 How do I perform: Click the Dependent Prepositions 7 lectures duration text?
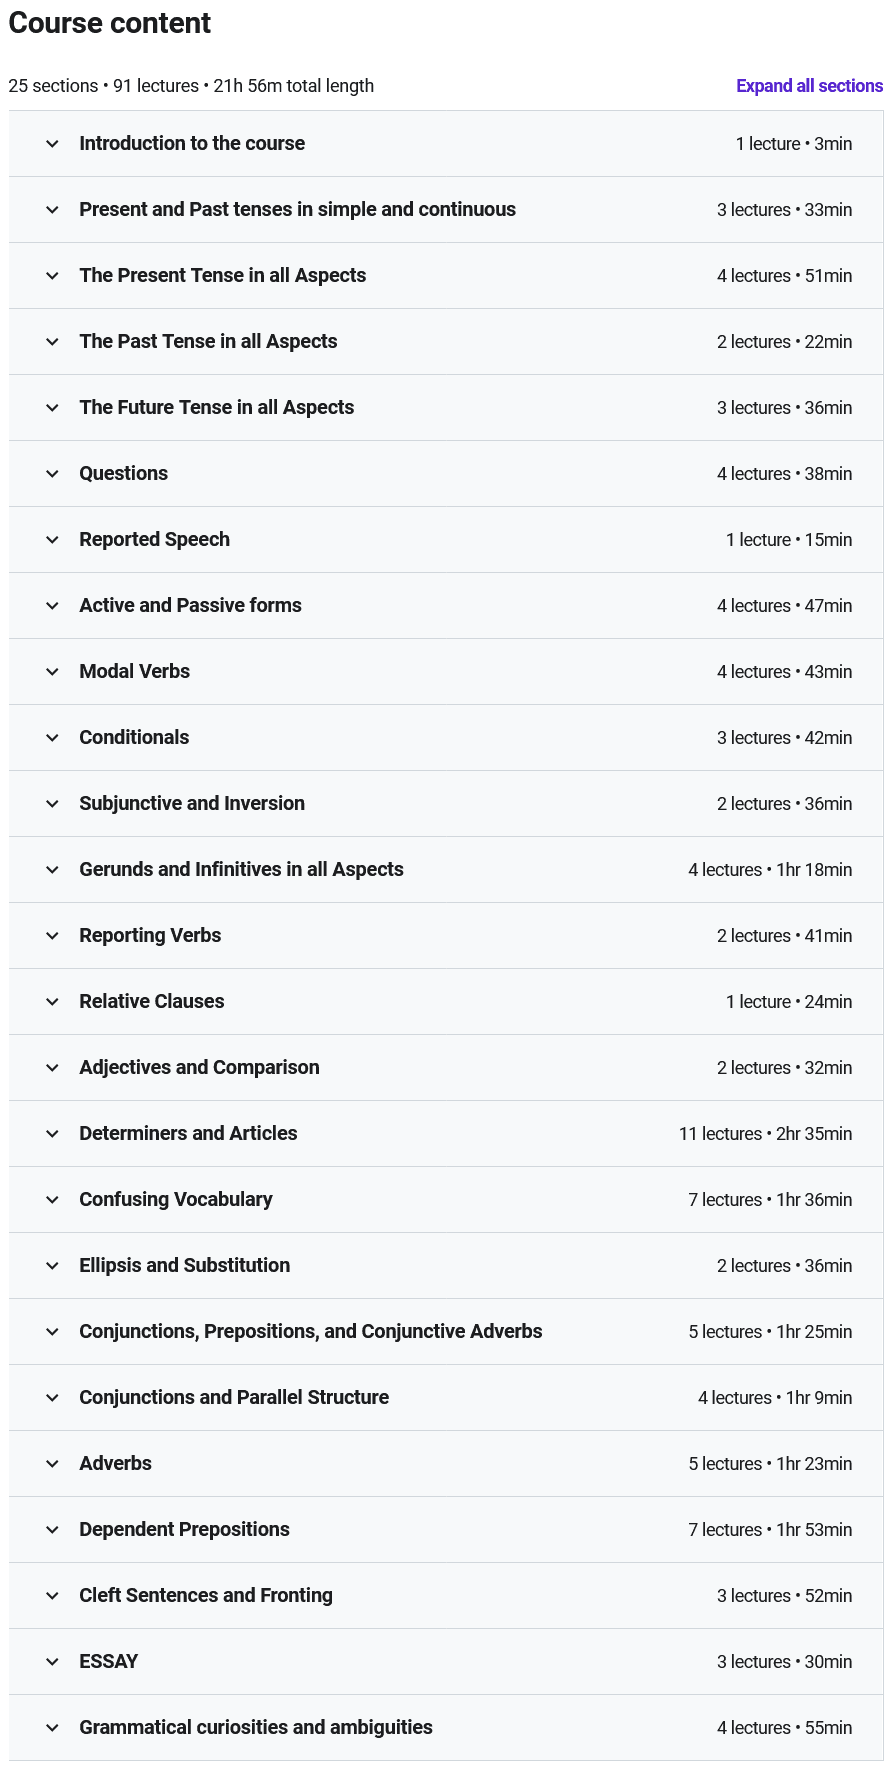coord(770,1530)
